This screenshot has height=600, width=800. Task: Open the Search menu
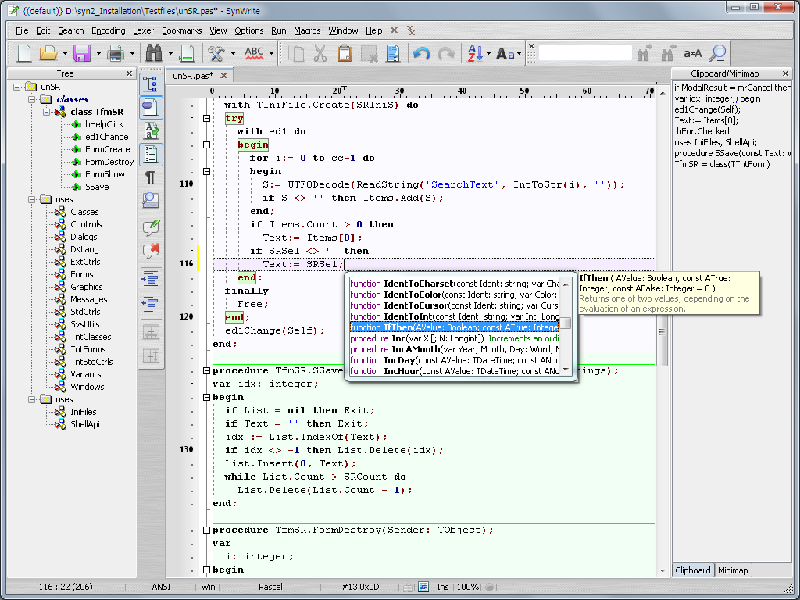pyautogui.click(x=71, y=31)
